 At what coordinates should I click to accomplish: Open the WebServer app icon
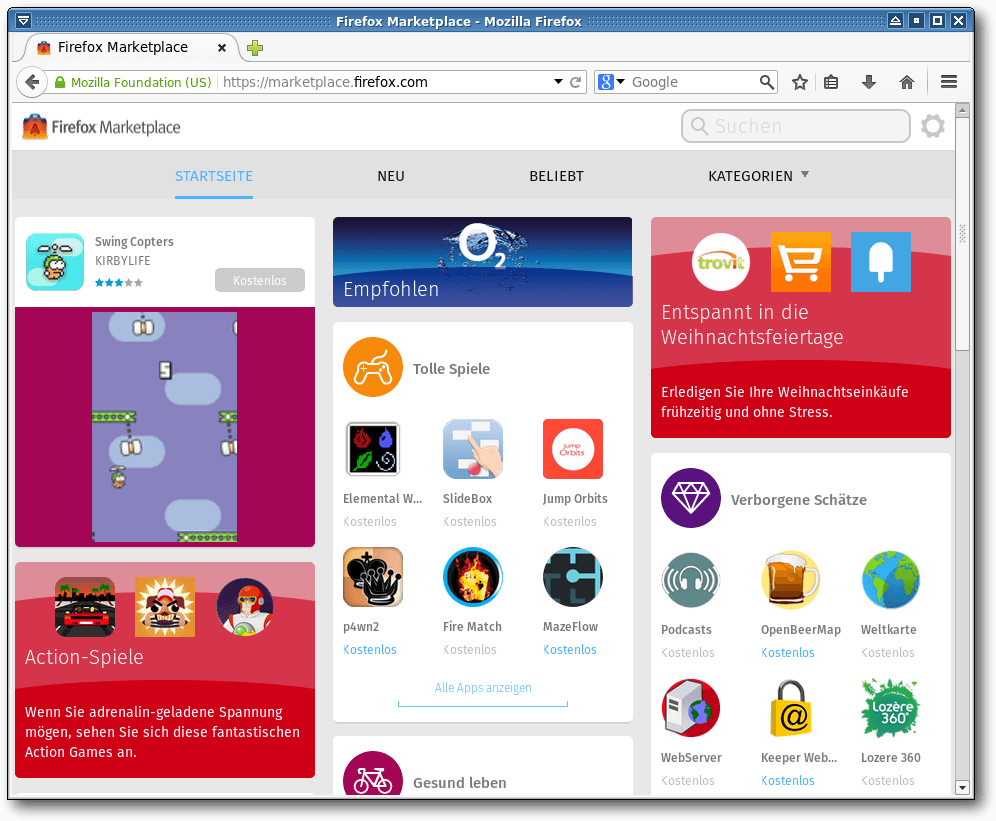[x=690, y=708]
